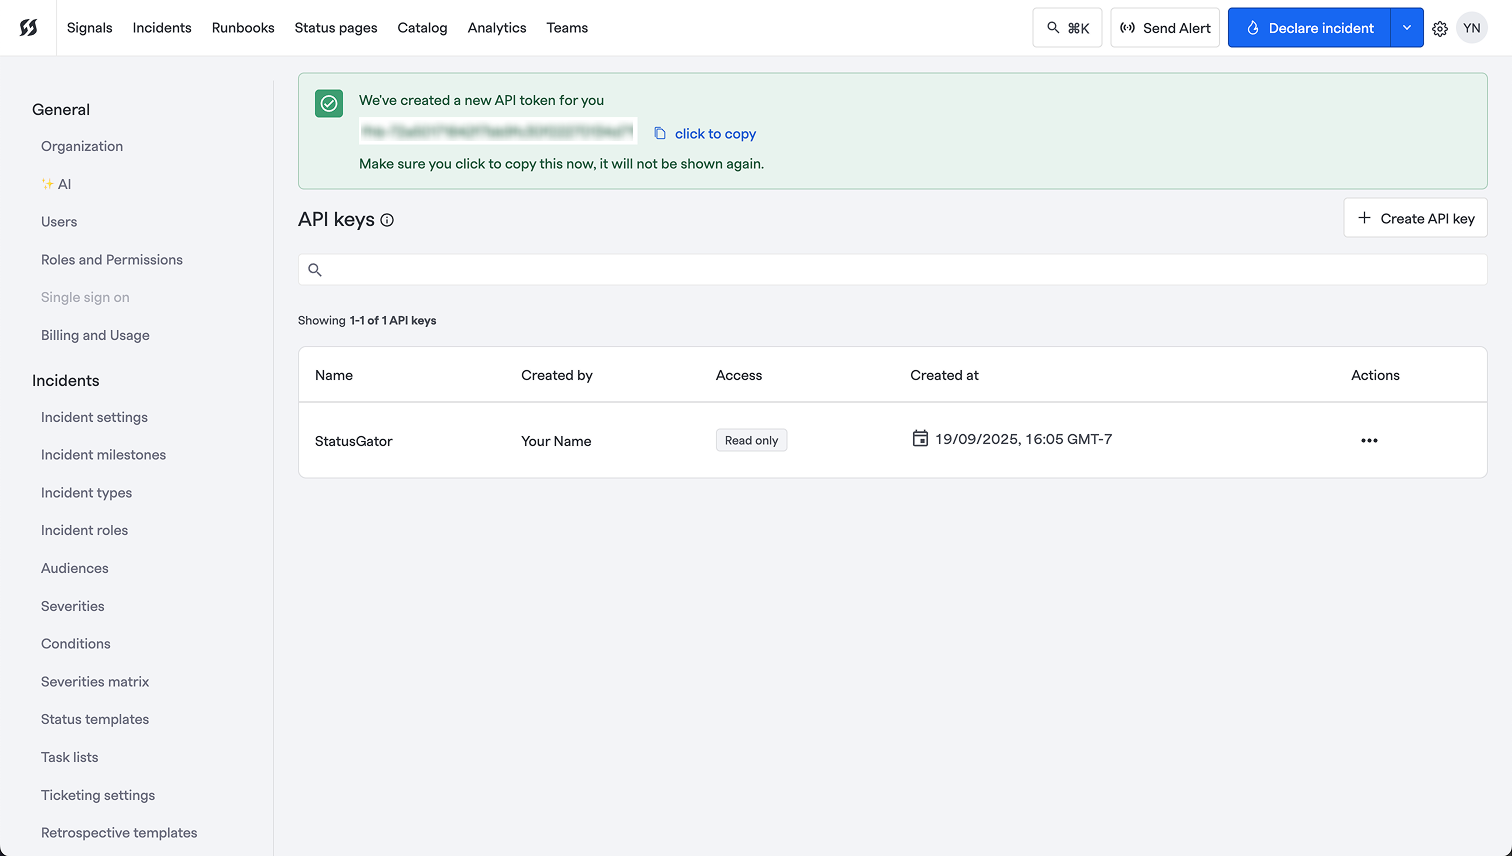Open Teams in the top navigation
The image size is (1512, 856).
(567, 28)
